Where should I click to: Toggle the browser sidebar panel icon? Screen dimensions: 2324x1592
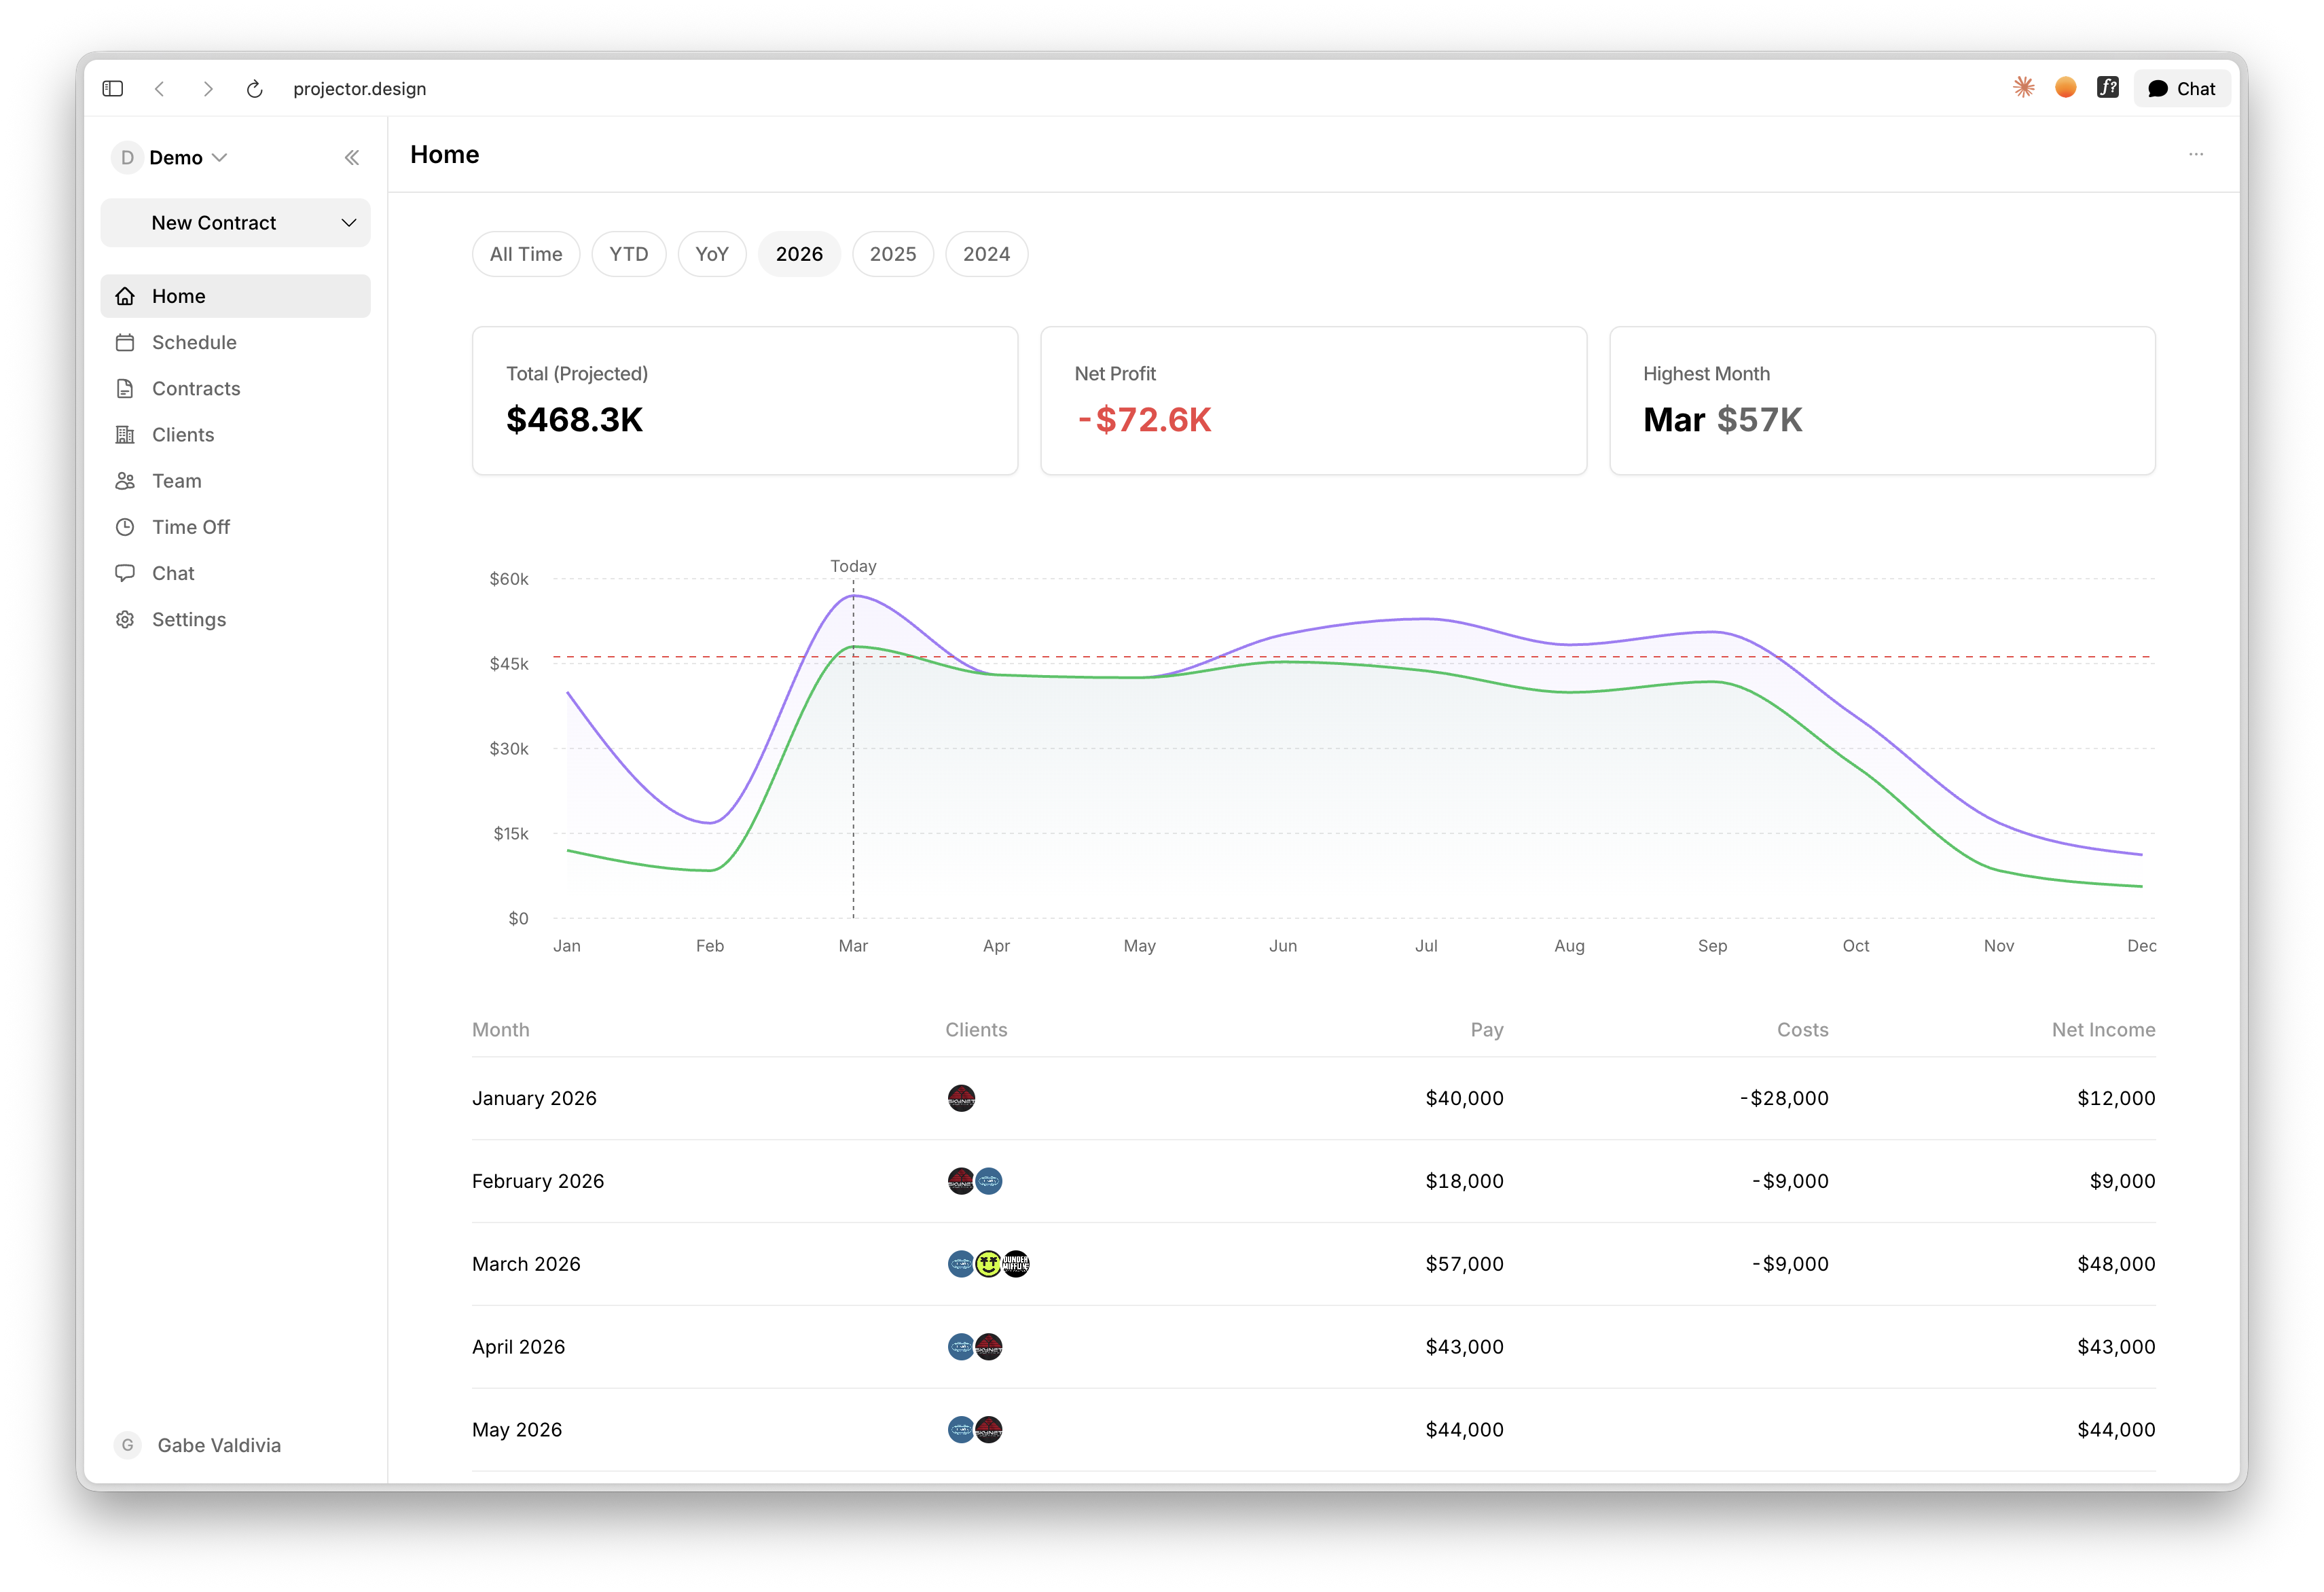(x=113, y=89)
